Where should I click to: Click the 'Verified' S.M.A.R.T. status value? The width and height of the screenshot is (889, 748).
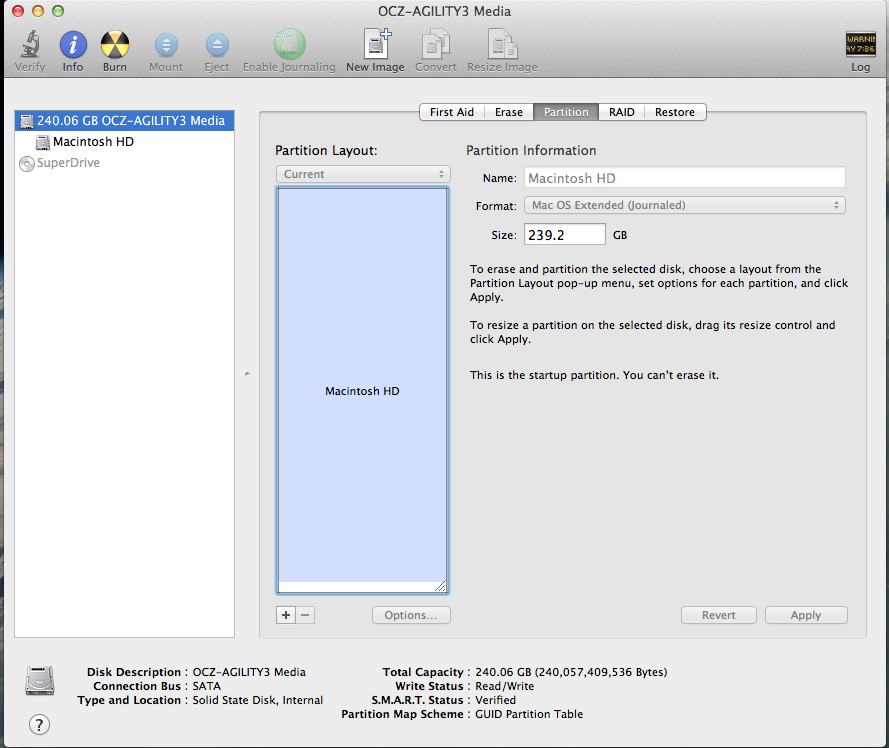click(496, 700)
